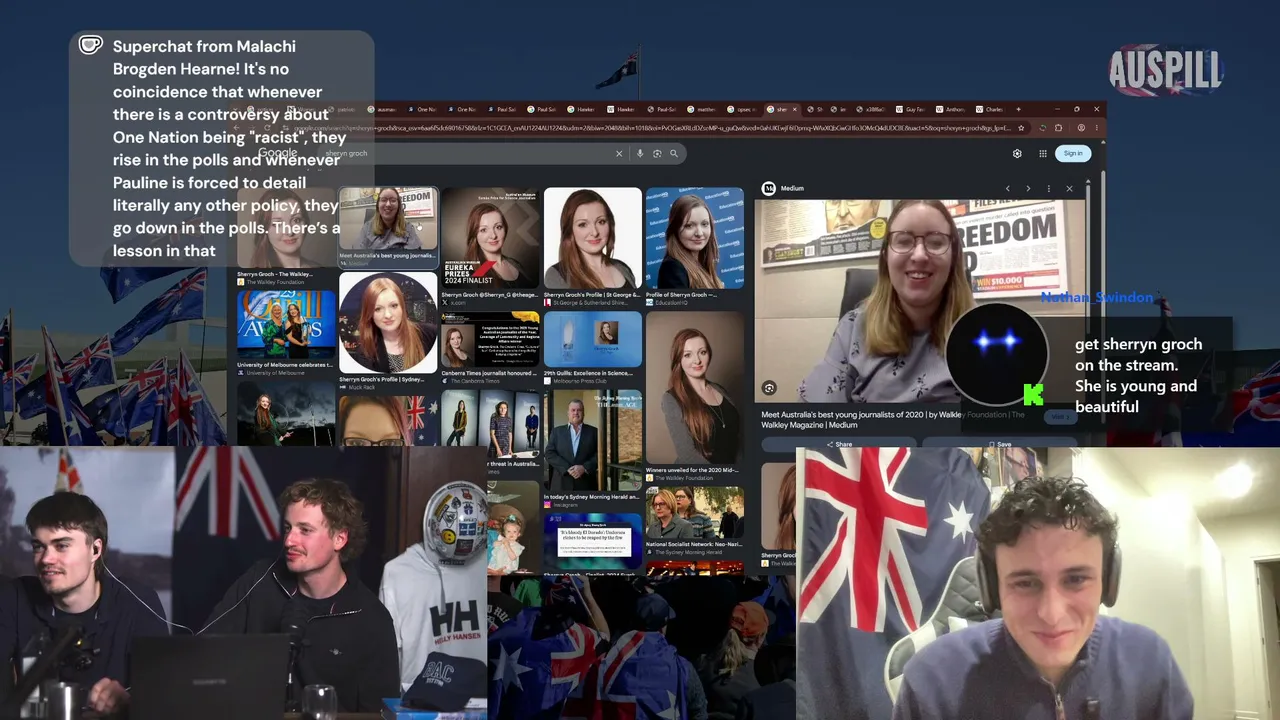Select the storm clouds photo thumbnail

[x=286, y=412]
